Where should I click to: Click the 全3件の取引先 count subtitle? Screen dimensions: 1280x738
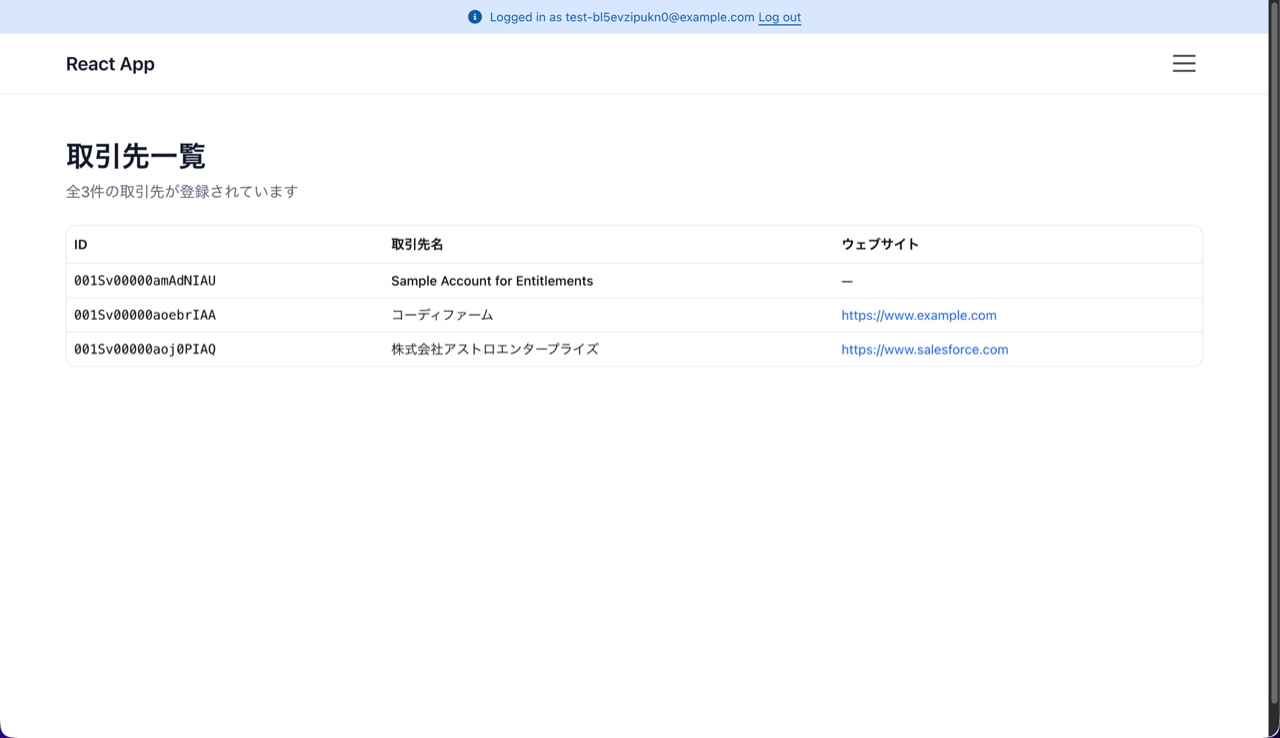[182, 191]
